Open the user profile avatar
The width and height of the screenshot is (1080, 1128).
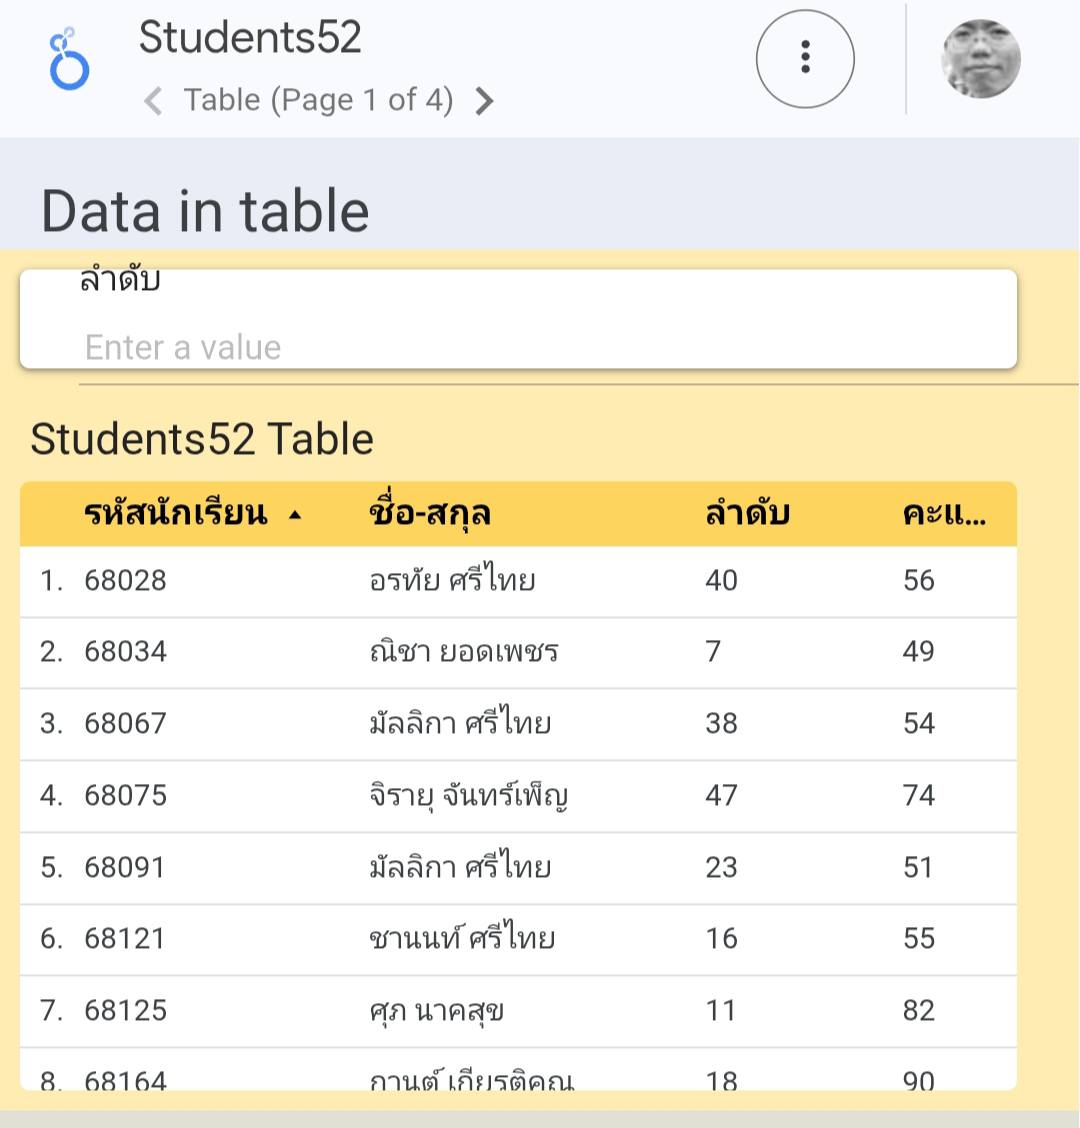coord(980,59)
